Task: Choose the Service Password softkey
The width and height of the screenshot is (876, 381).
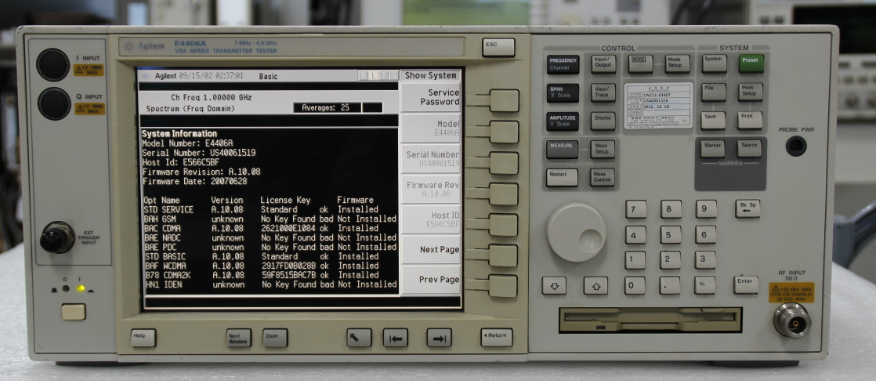Action: (x=431, y=97)
